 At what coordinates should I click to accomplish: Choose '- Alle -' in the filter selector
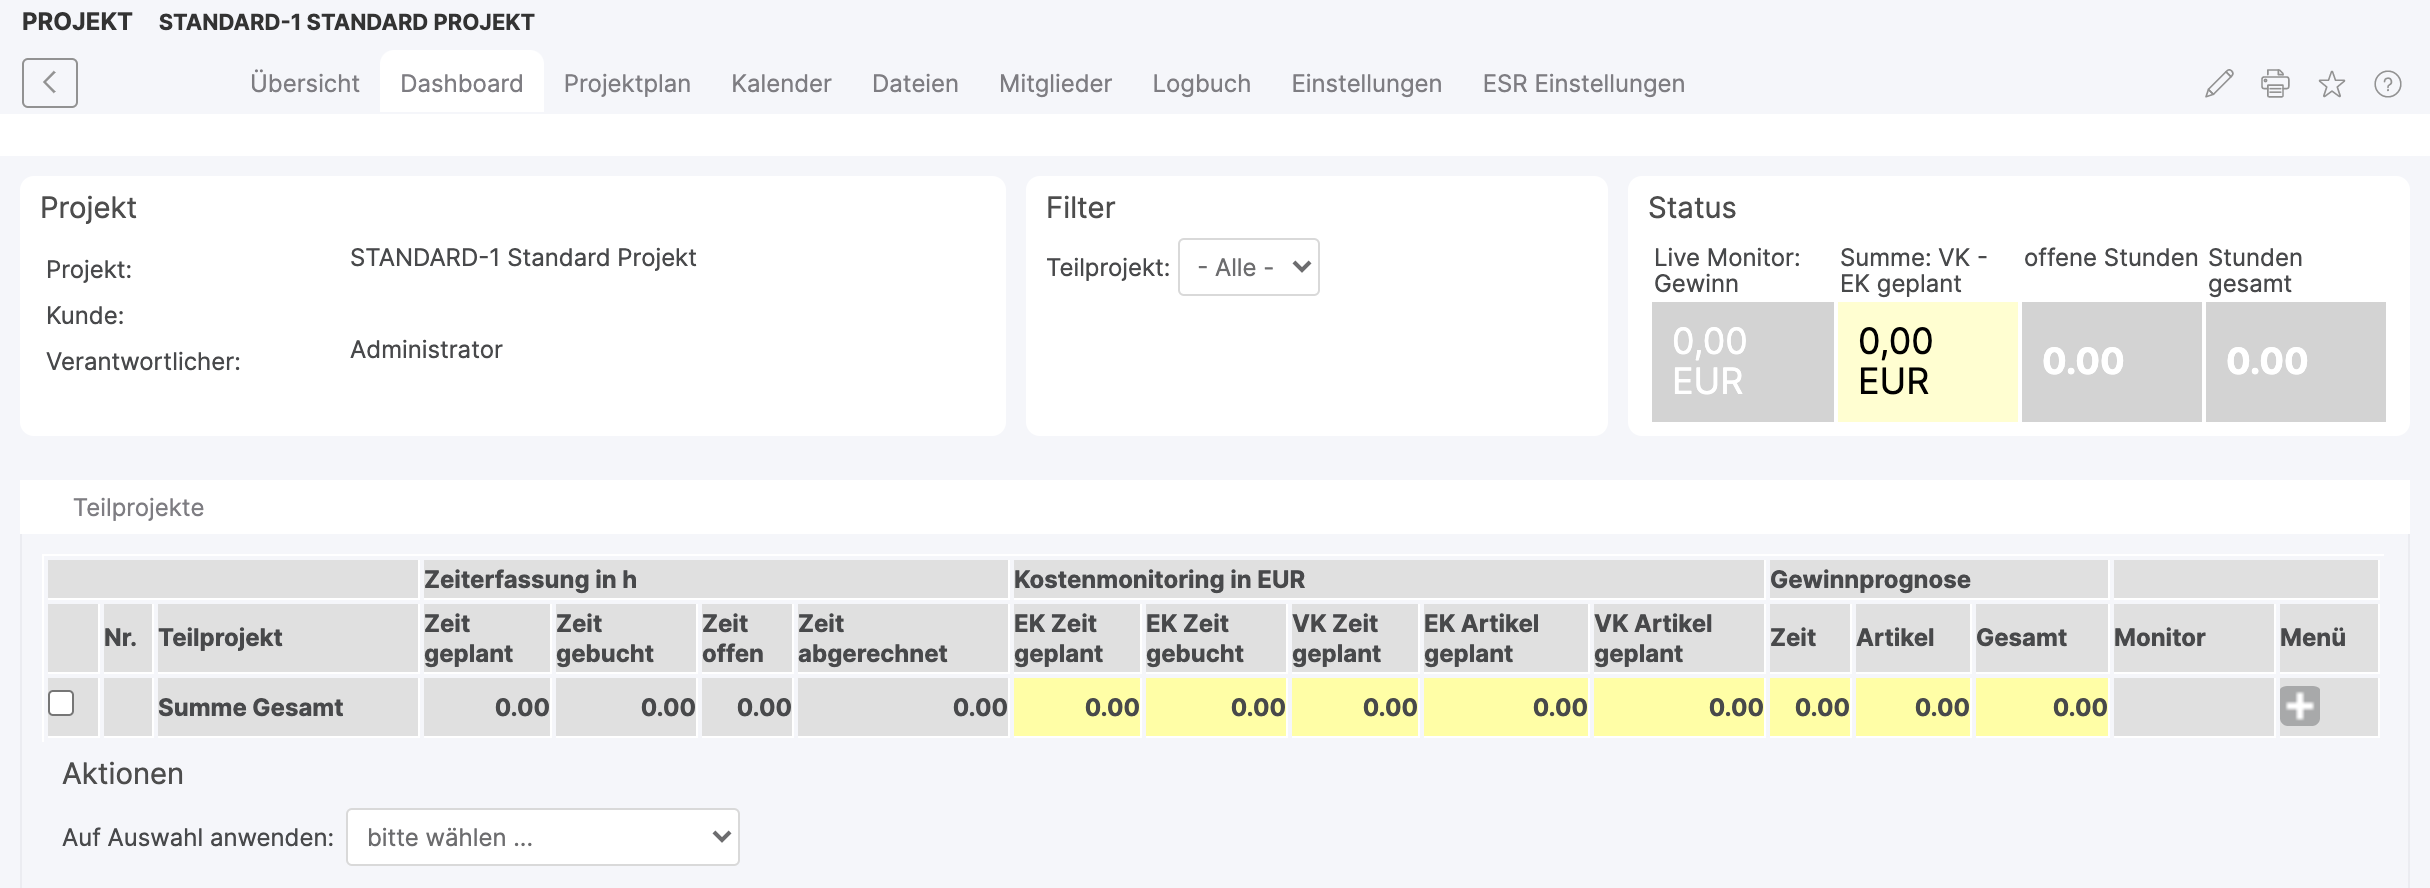(x=1248, y=267)
